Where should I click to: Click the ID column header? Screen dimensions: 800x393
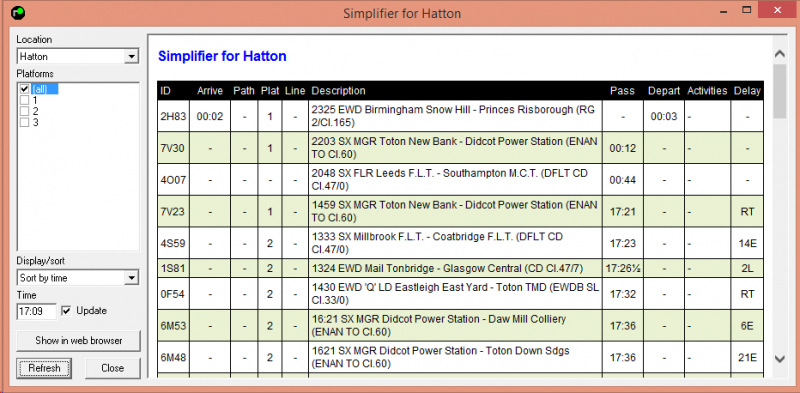(165, 91)
